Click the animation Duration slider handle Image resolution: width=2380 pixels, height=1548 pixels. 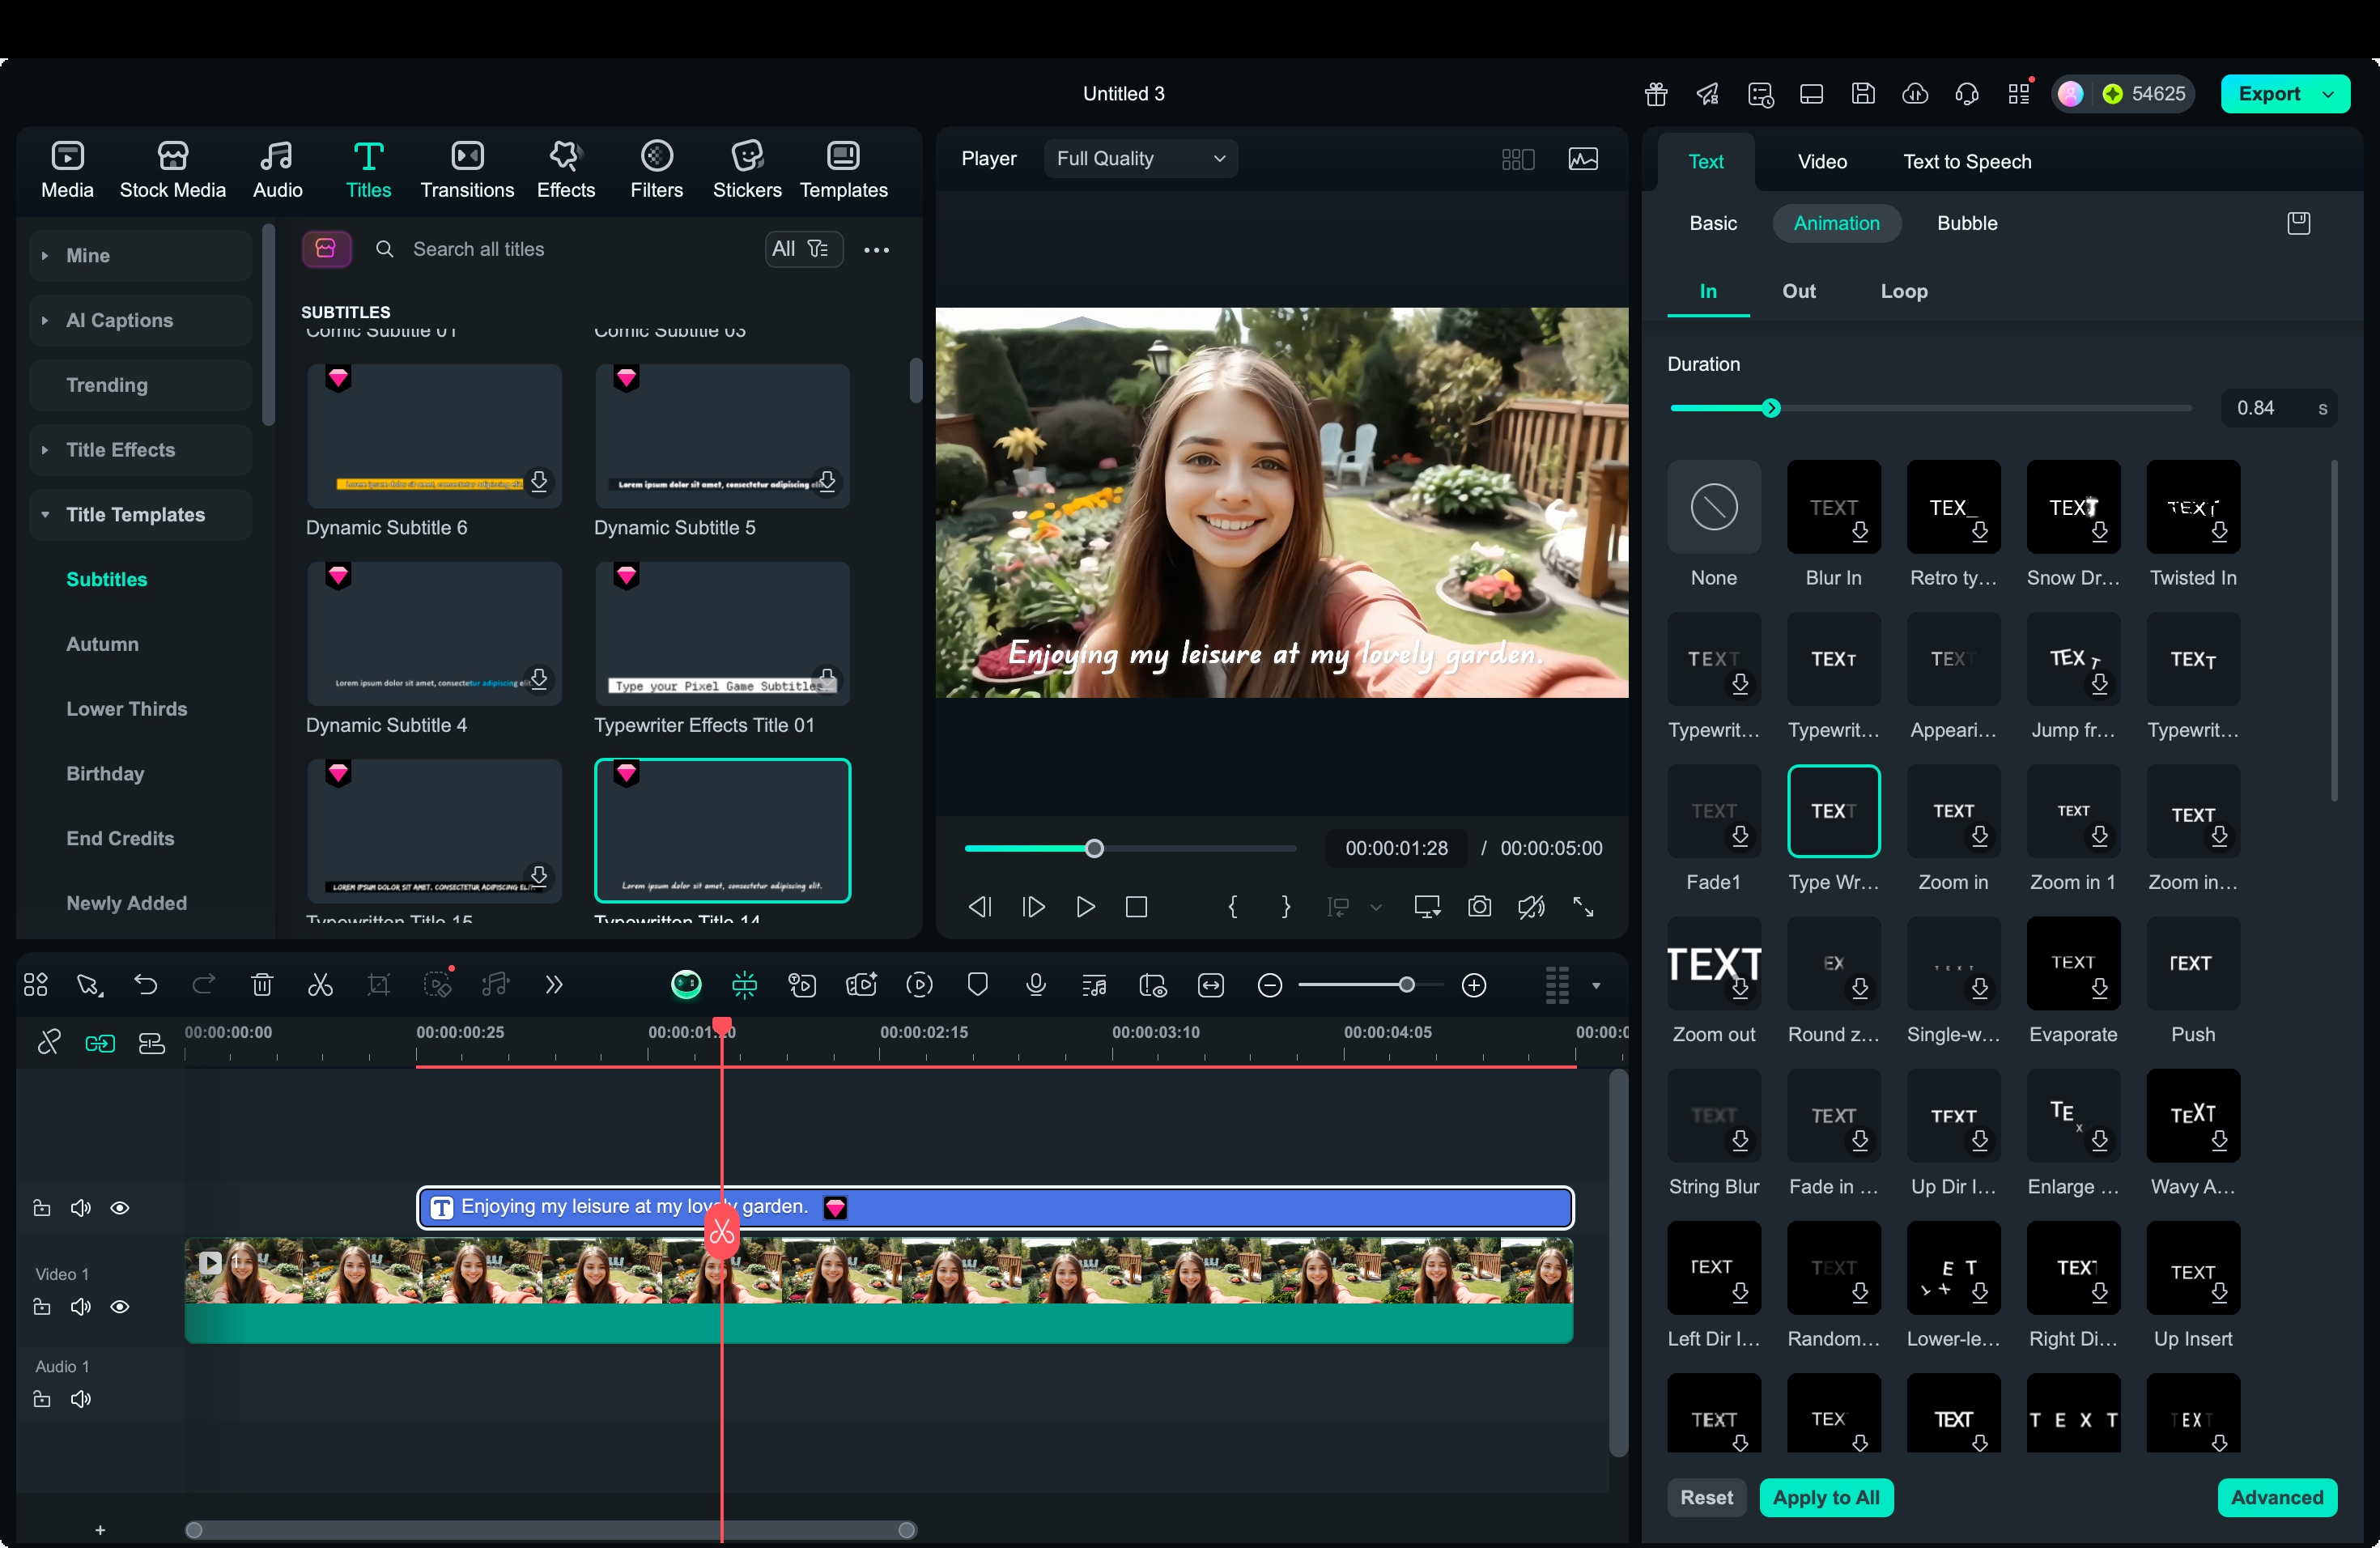[x=1770, y=408]
